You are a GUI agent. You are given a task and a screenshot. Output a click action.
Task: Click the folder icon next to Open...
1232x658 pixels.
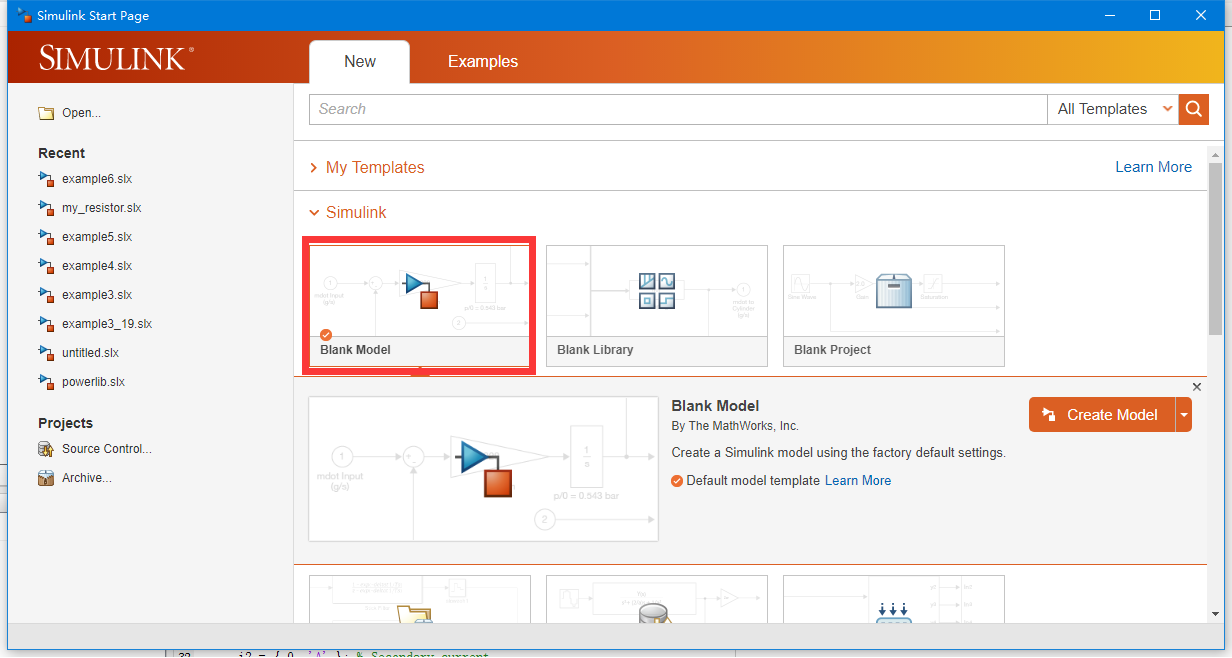[46, 113]
